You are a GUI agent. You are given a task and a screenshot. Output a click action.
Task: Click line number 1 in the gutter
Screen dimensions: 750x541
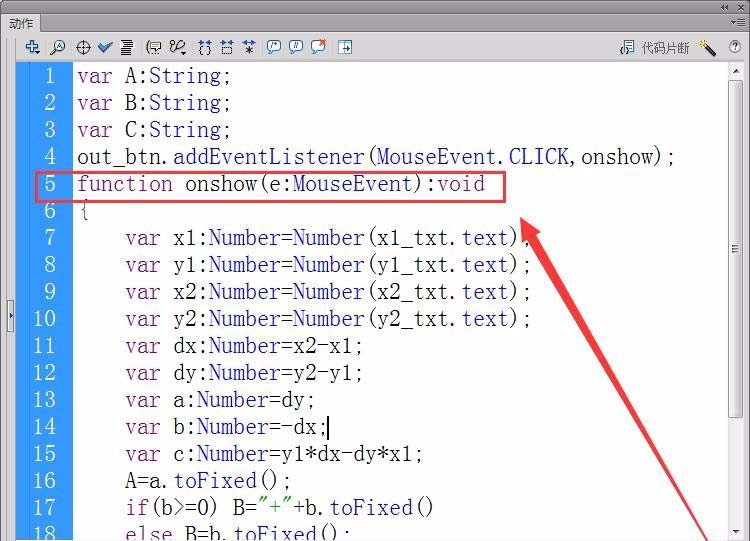click(50, 76)
